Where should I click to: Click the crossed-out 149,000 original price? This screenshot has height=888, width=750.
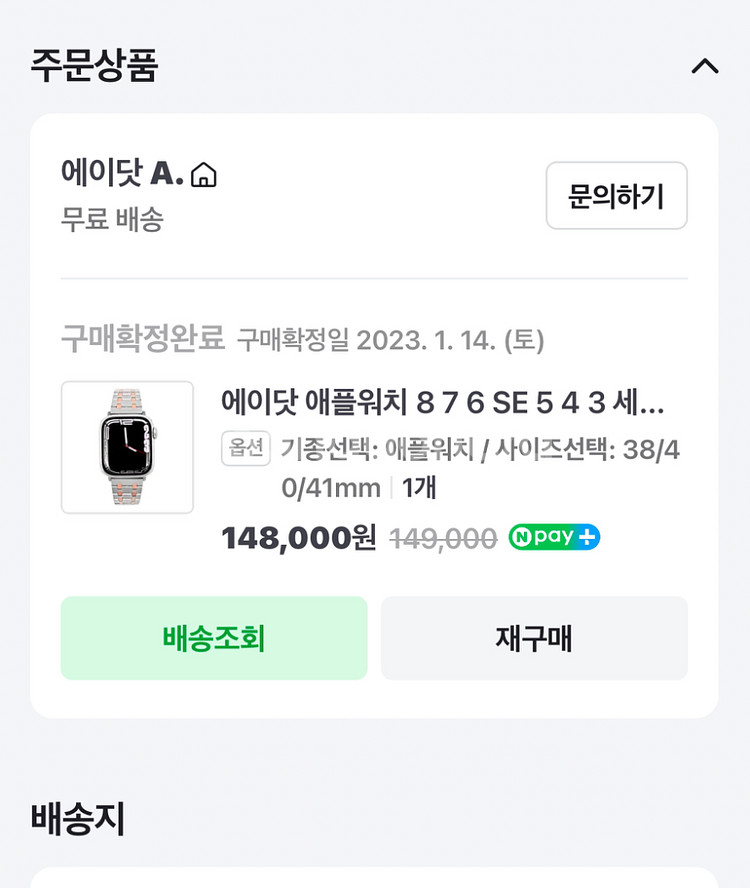[443, 539]
